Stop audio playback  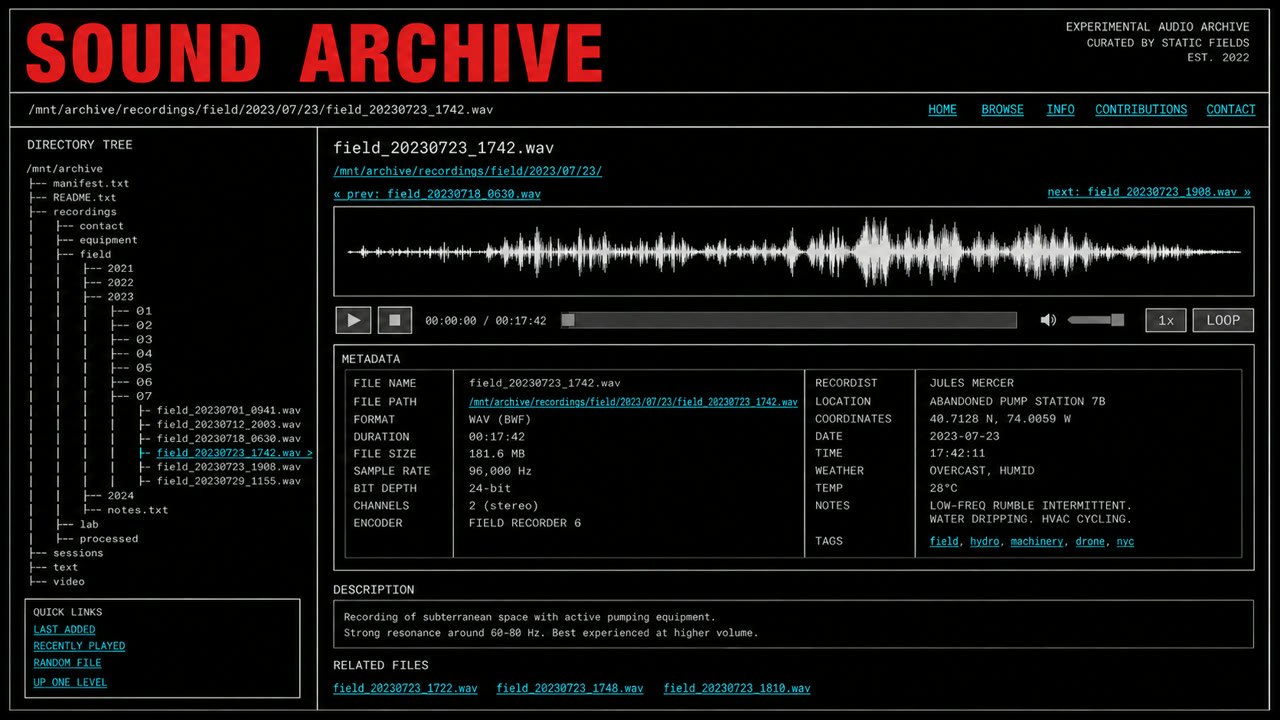coord(395,320)
